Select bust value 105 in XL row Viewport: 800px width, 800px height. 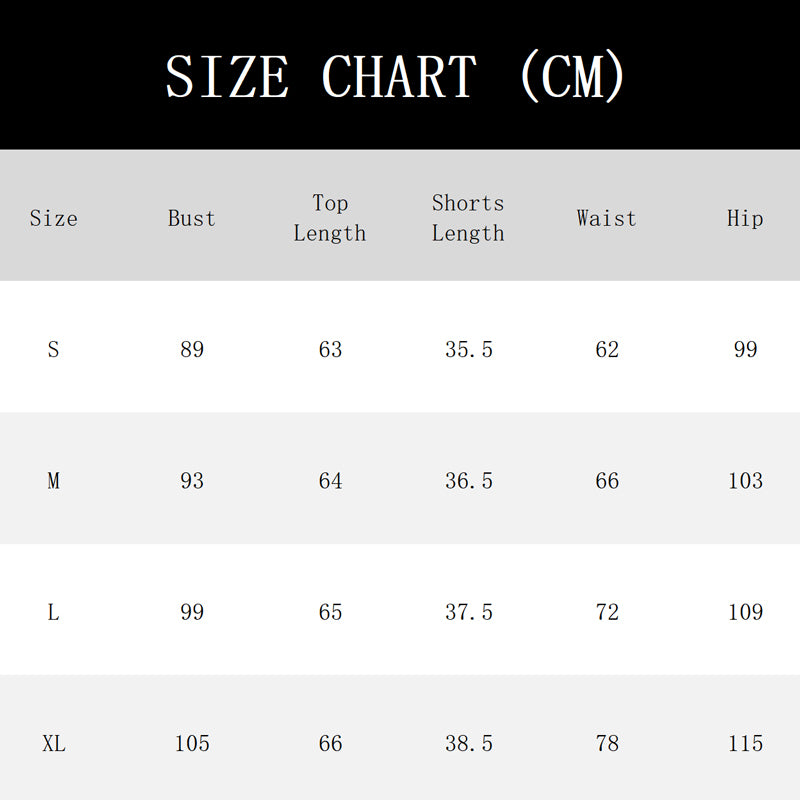coord(192,743)
